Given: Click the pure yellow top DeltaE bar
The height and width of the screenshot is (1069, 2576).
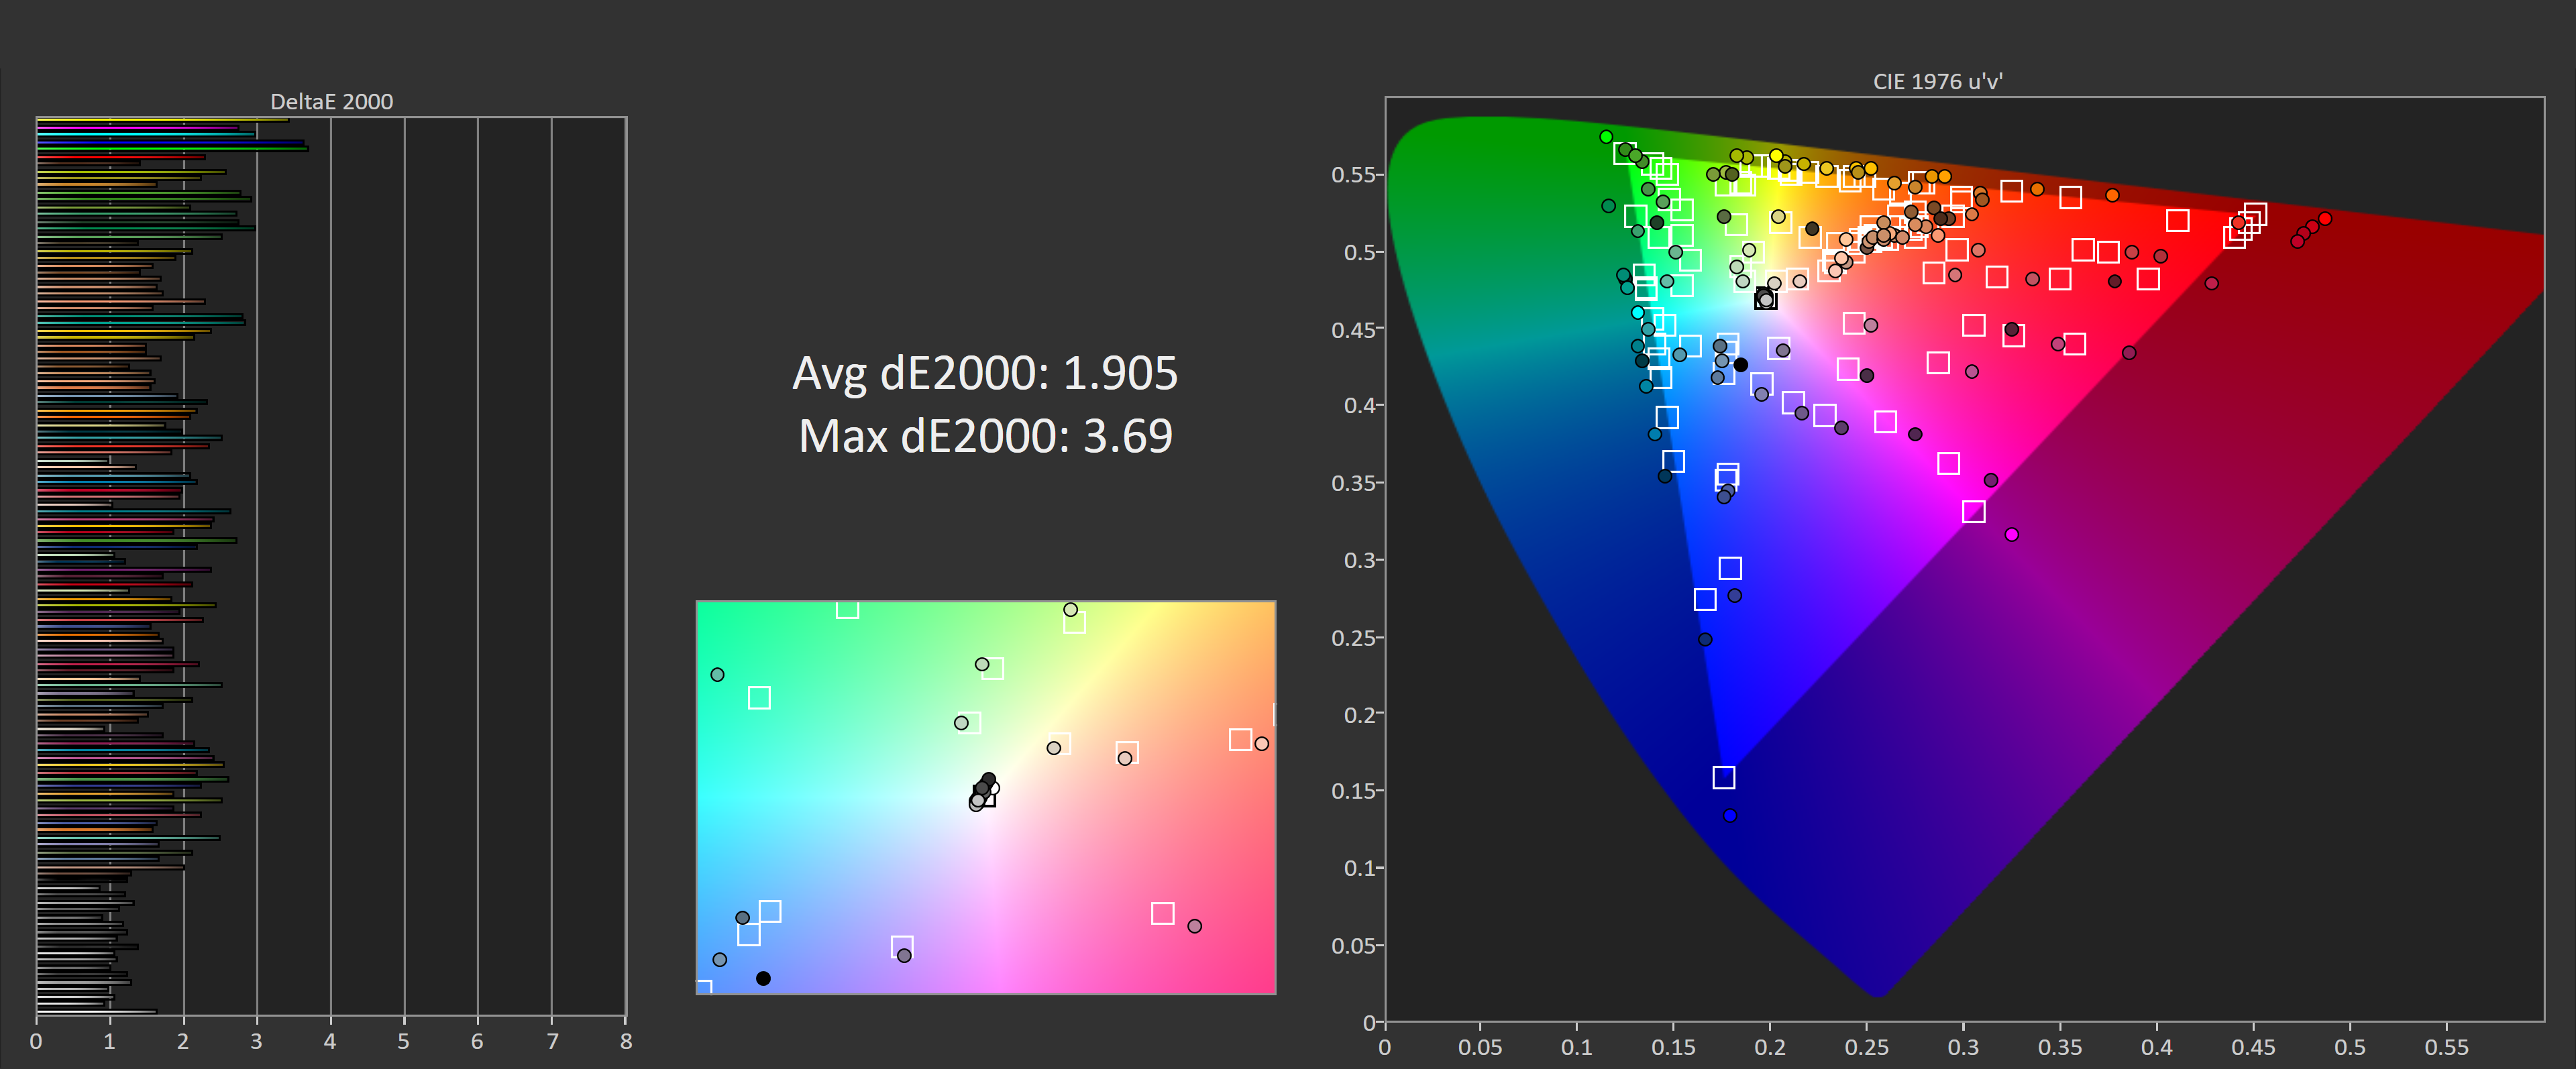Looking at the screenshot, I should 160,120.
